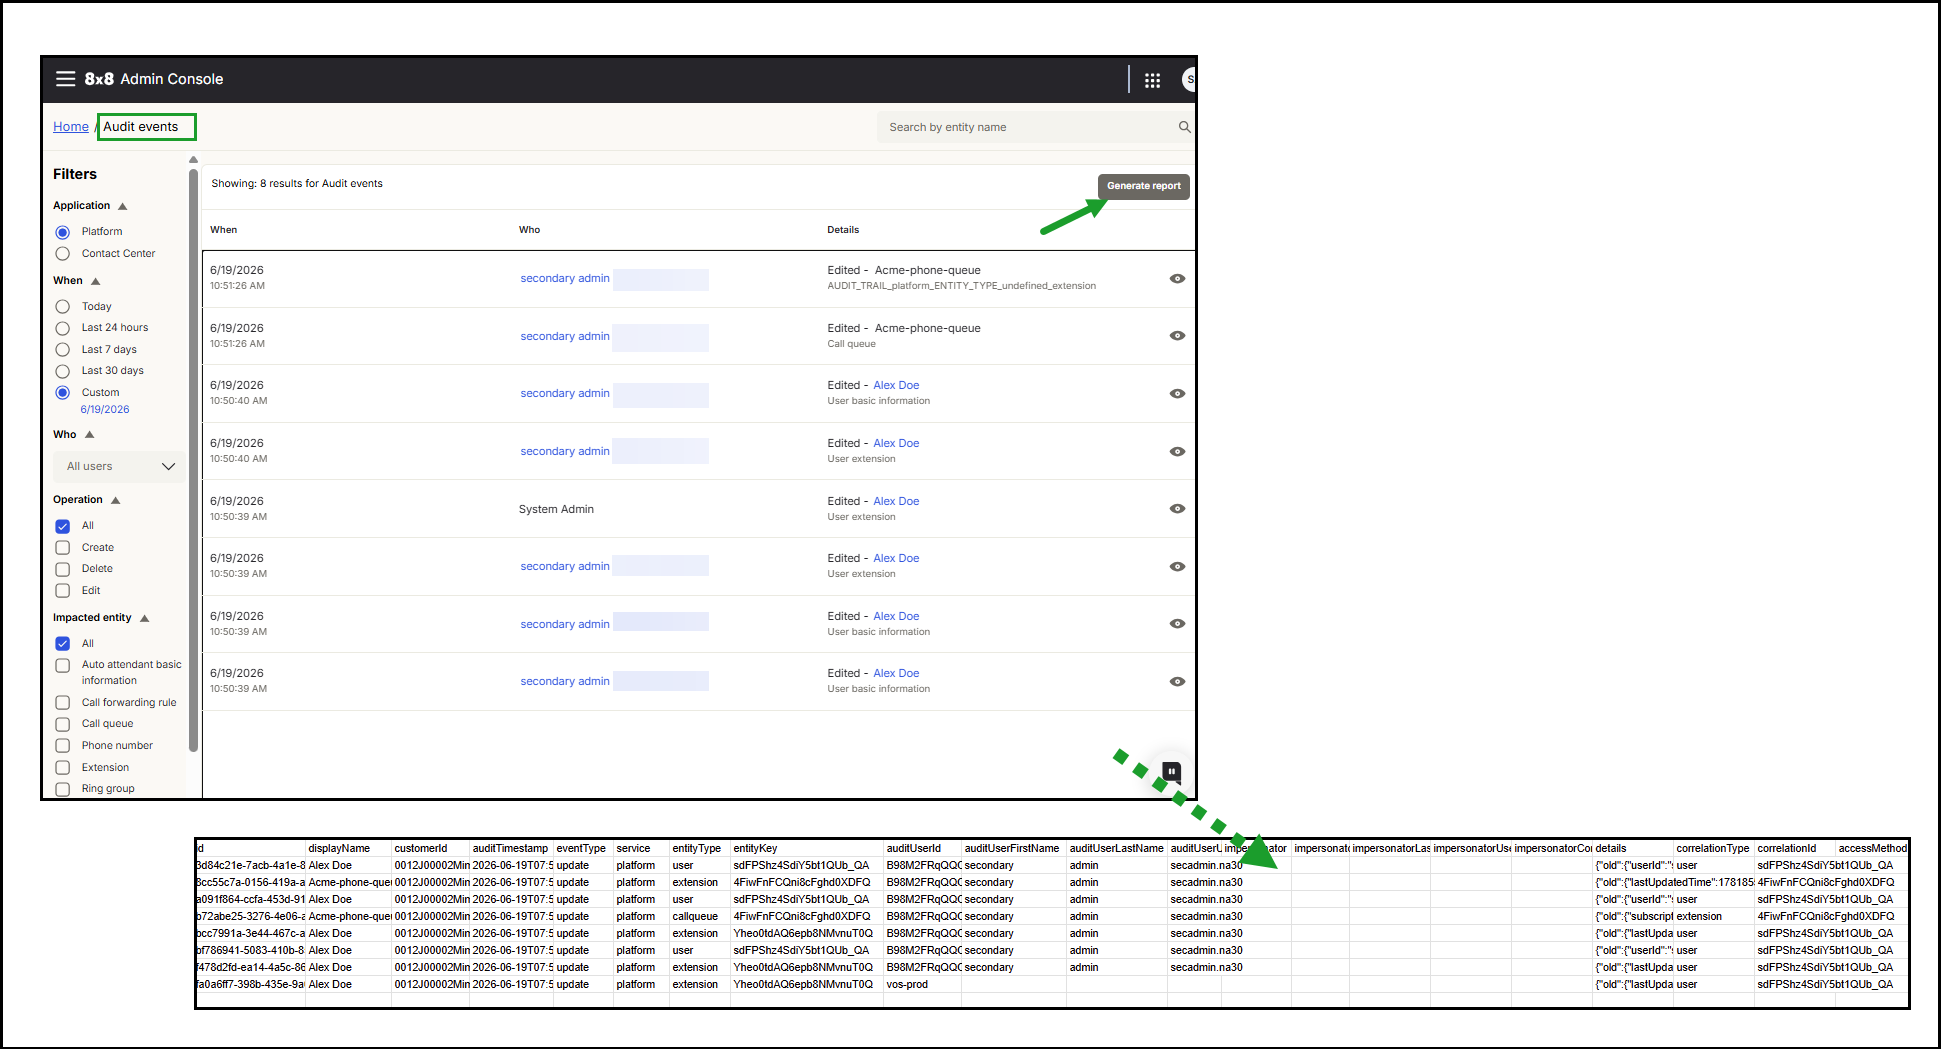The image size is (1943, 1049).
Task: Select the Today time filter
Action: (x=62, y=307)
